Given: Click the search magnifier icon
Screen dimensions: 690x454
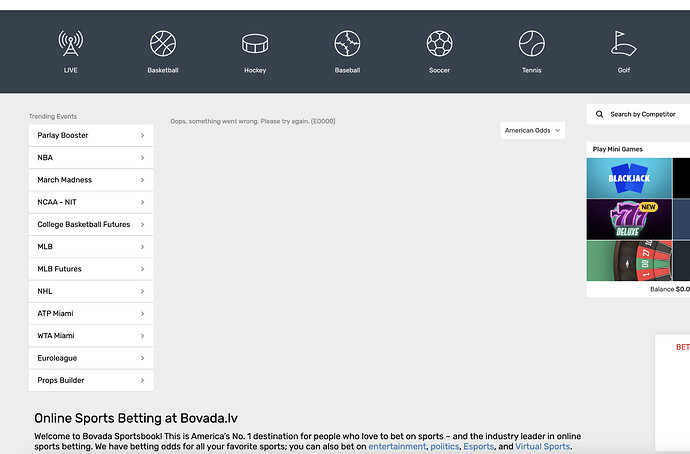Looking at the screenshot, I should point(600,115).
